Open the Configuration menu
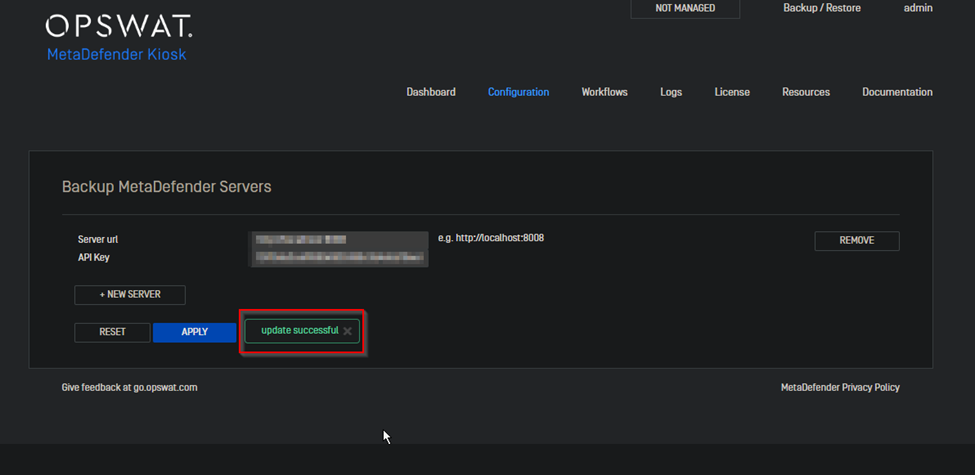This screenshot has width=975, height=475. (518, 92)
